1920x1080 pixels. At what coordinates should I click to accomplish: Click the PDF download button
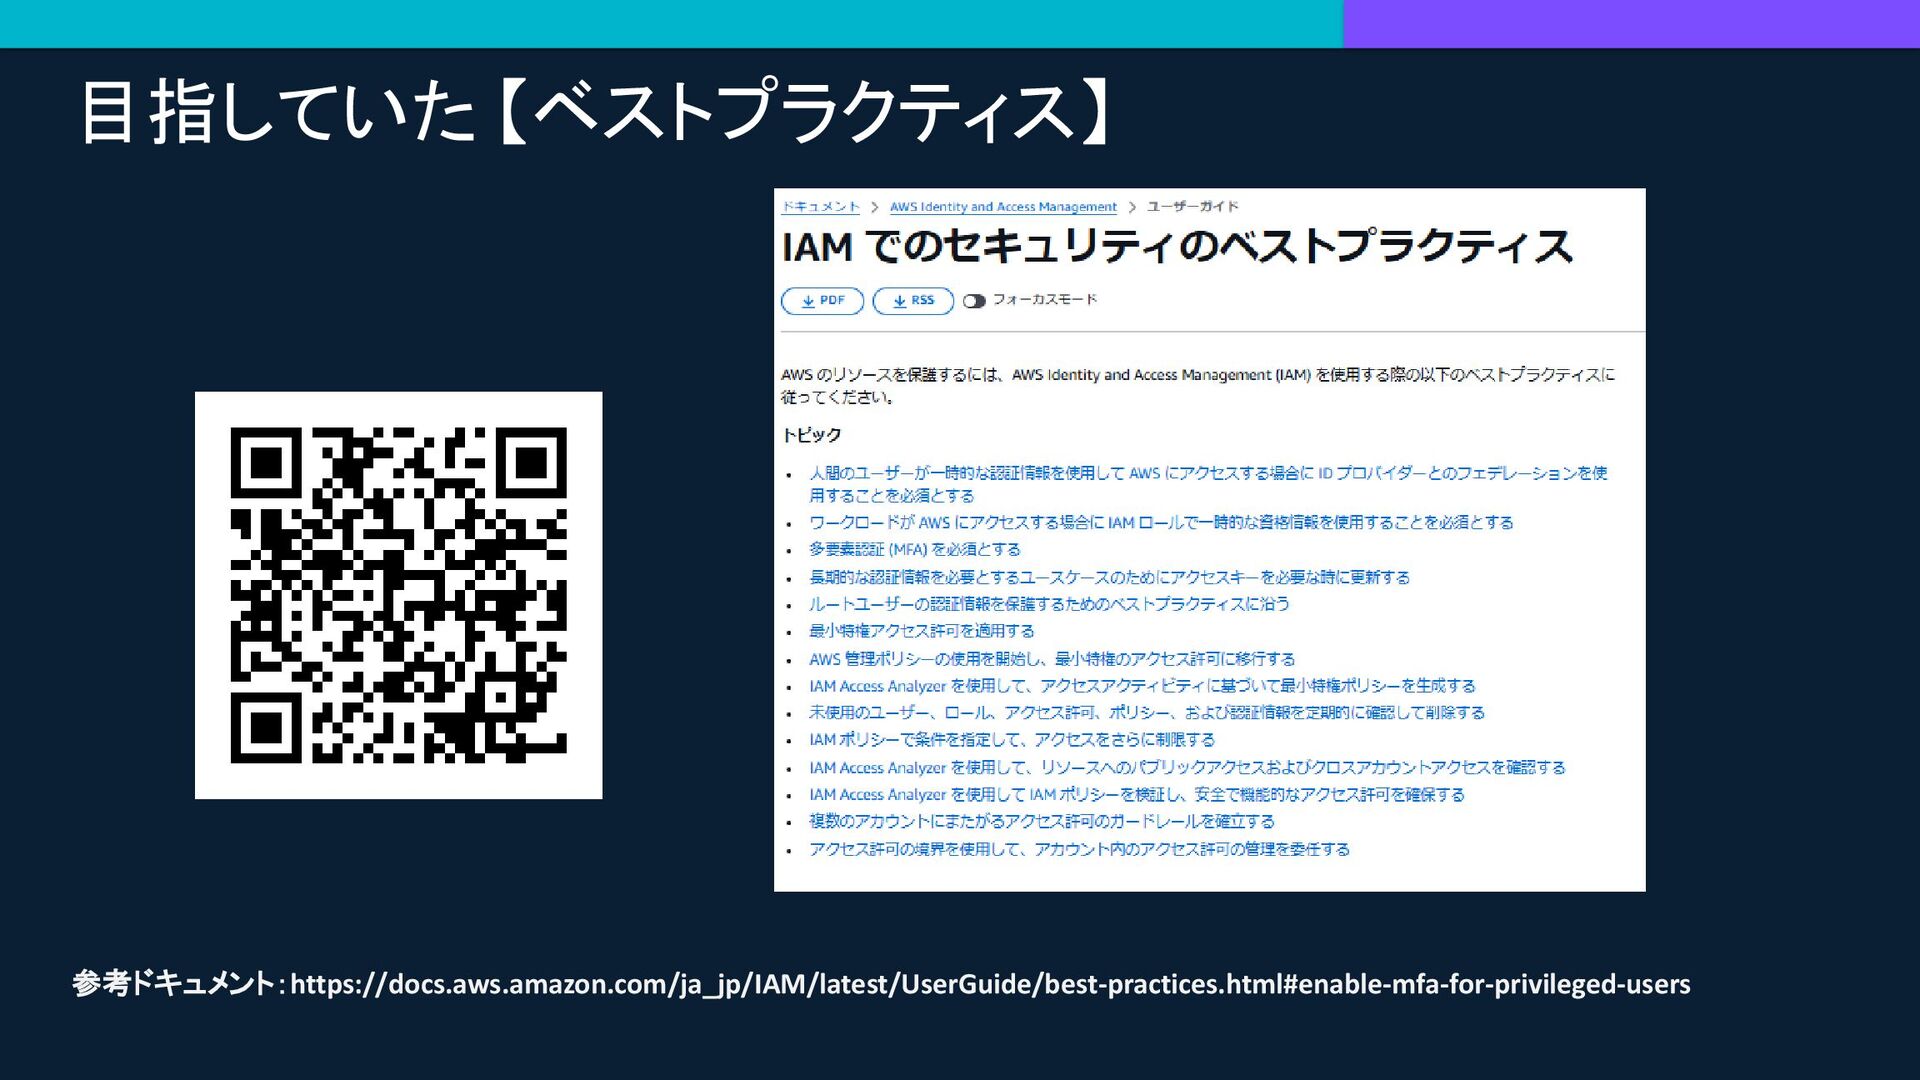point(822,301)
